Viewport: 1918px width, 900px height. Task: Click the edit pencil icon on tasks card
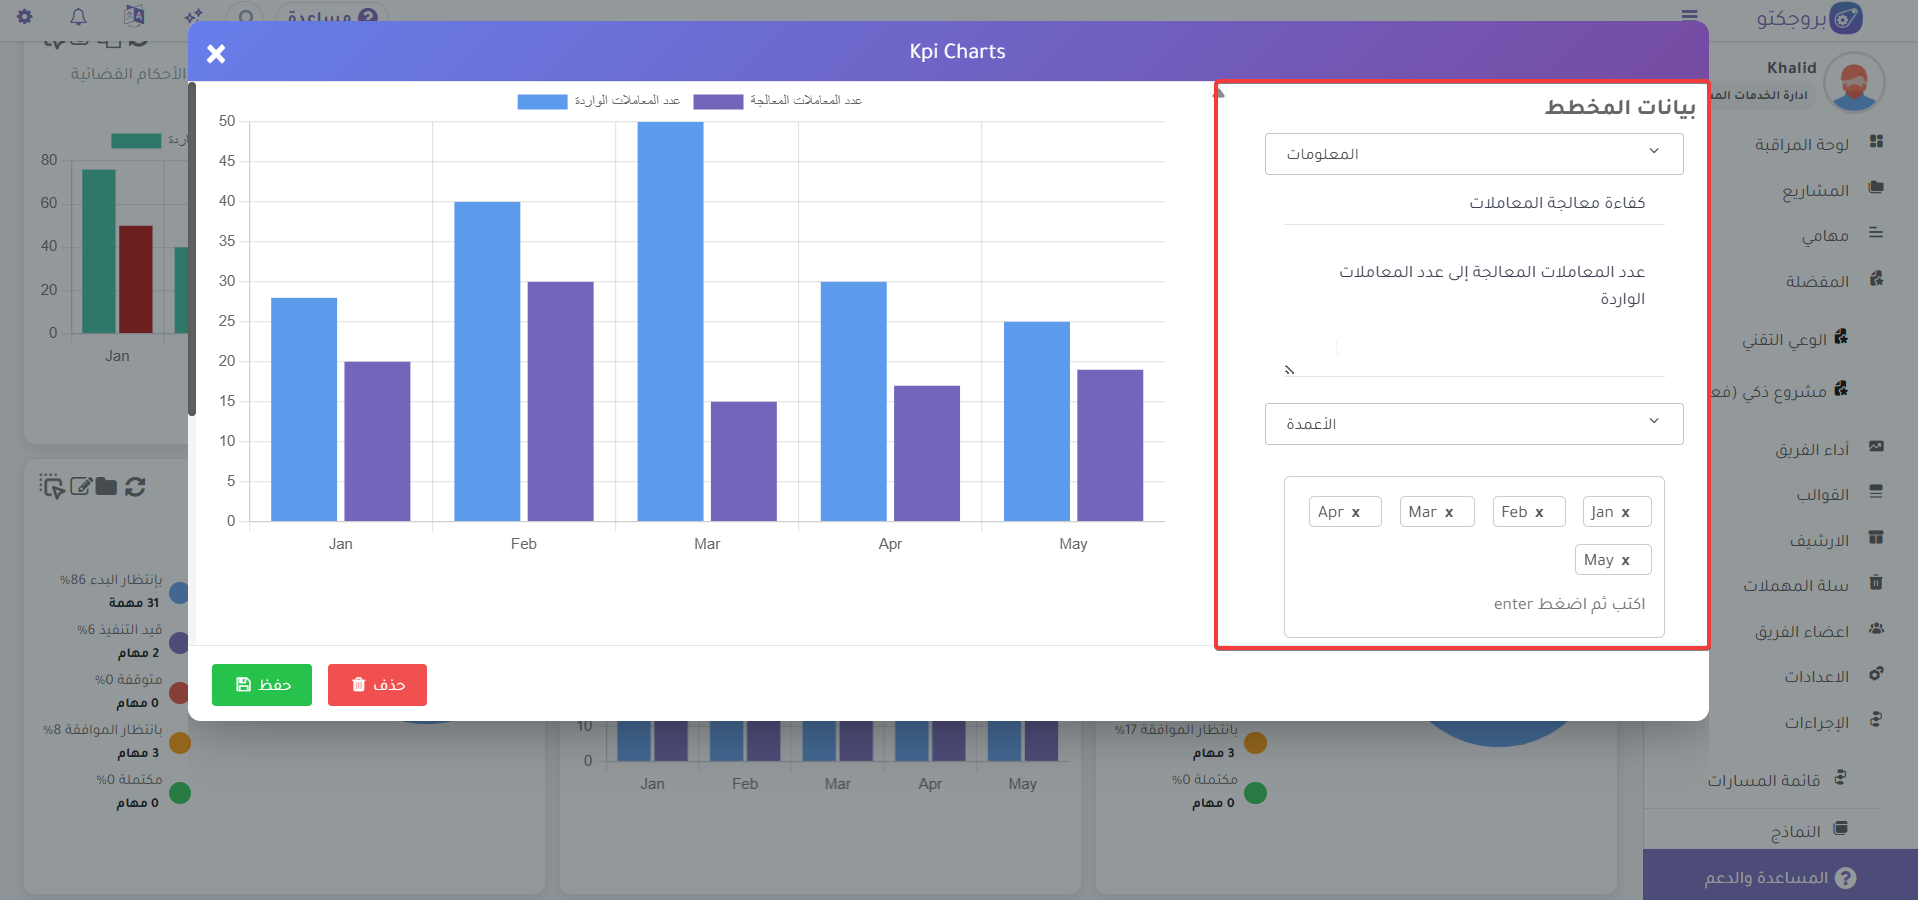click(80, 487)
